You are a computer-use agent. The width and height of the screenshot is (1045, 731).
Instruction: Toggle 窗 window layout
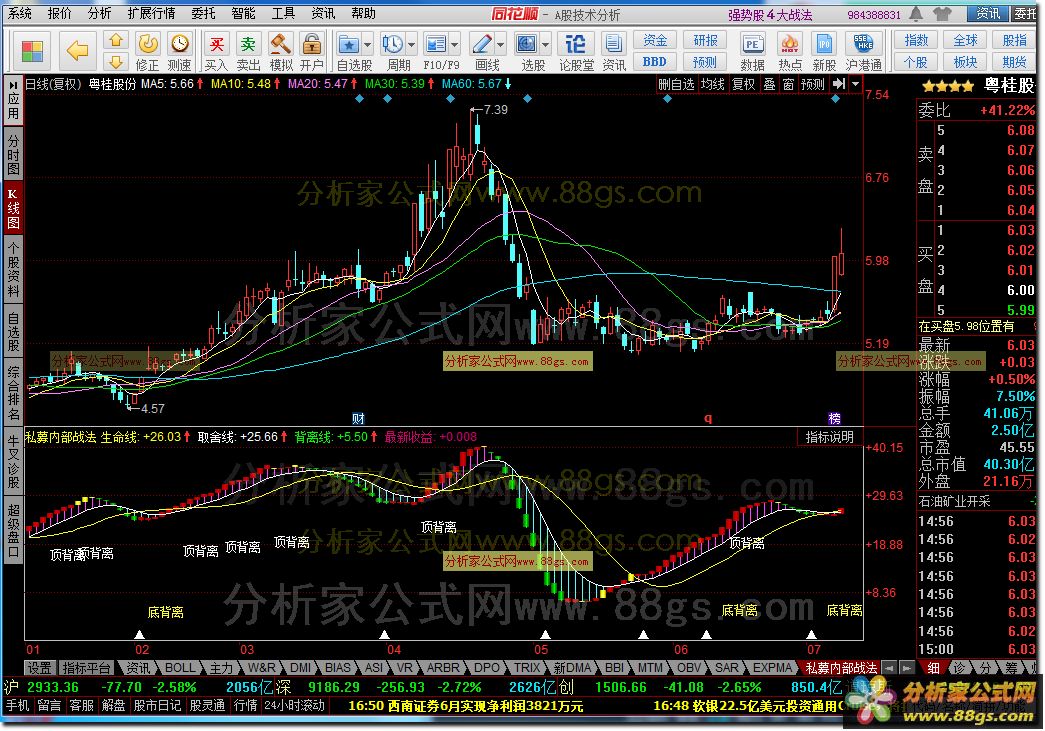788,85
